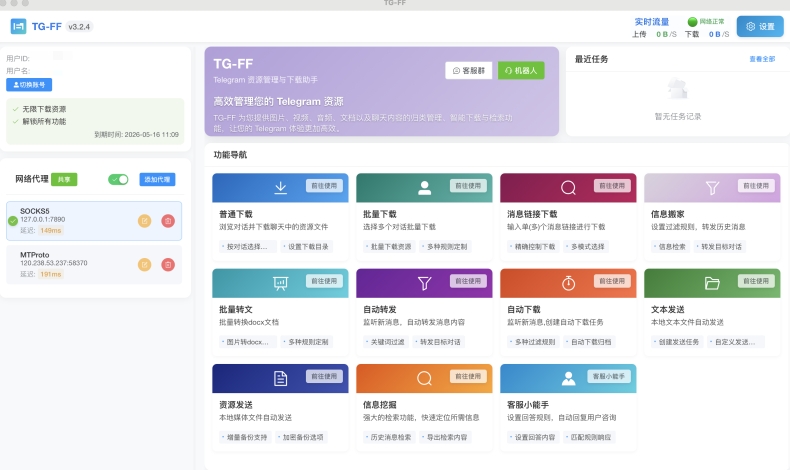
Task: Click the 设置下载目录 tag under 普通下载
Action: coord(306,247)
